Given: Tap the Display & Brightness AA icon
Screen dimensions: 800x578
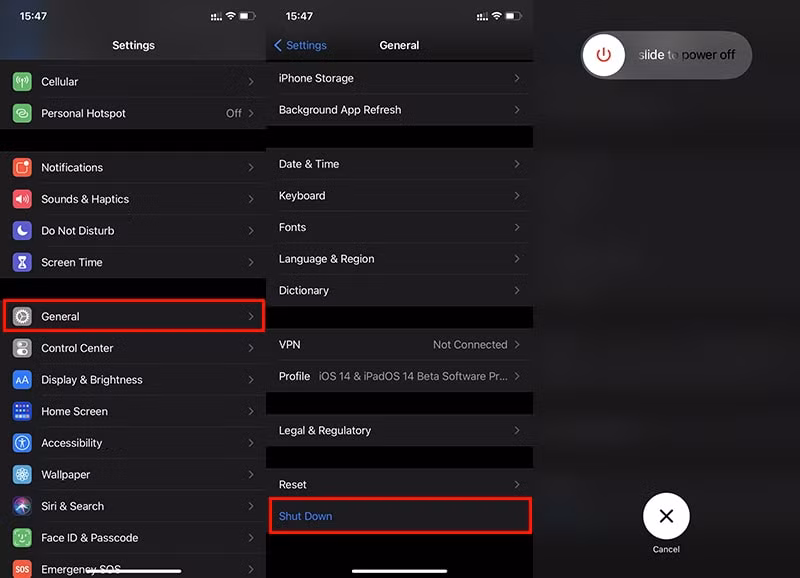Looking at the screenshot, I should (22, 380).
